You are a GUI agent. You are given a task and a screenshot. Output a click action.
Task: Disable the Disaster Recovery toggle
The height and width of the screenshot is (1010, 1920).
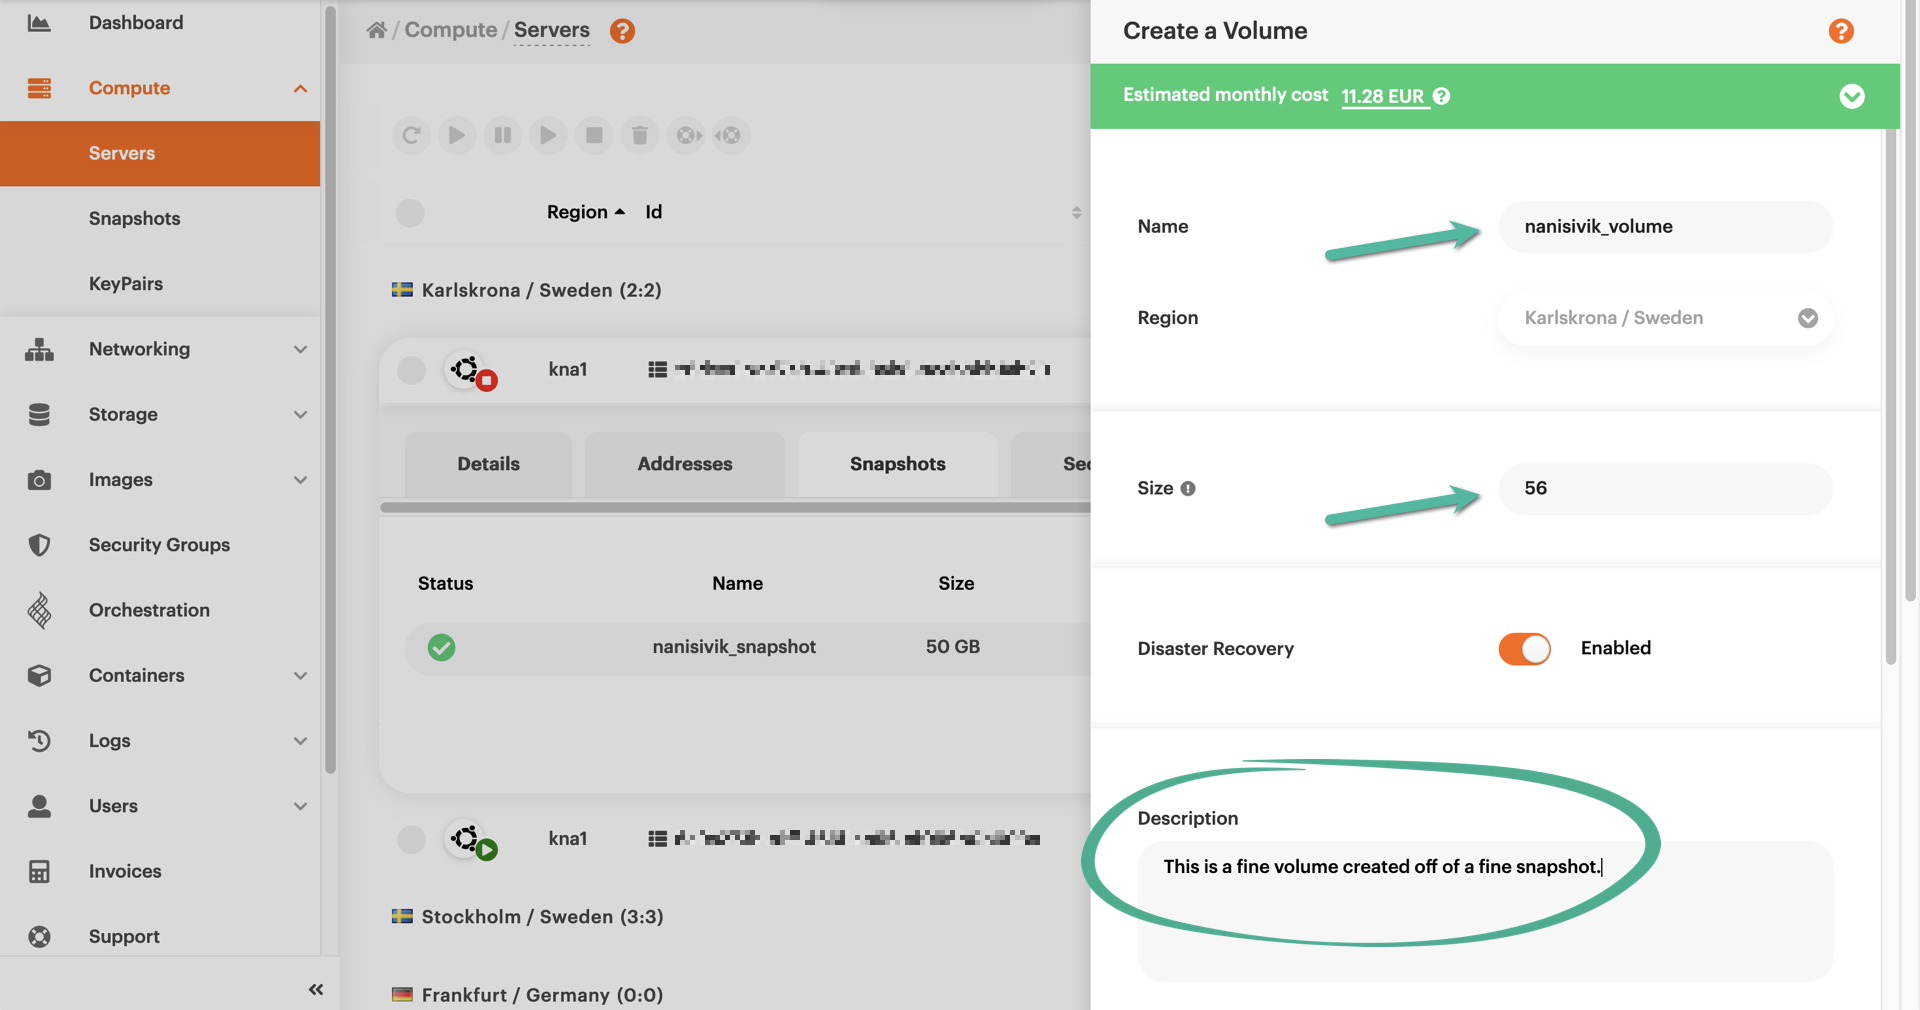[x=1524, y=649]
